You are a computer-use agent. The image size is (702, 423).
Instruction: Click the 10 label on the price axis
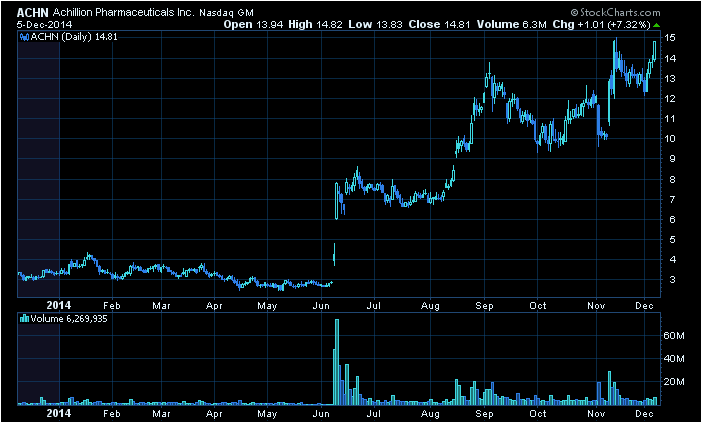(670, 139)
